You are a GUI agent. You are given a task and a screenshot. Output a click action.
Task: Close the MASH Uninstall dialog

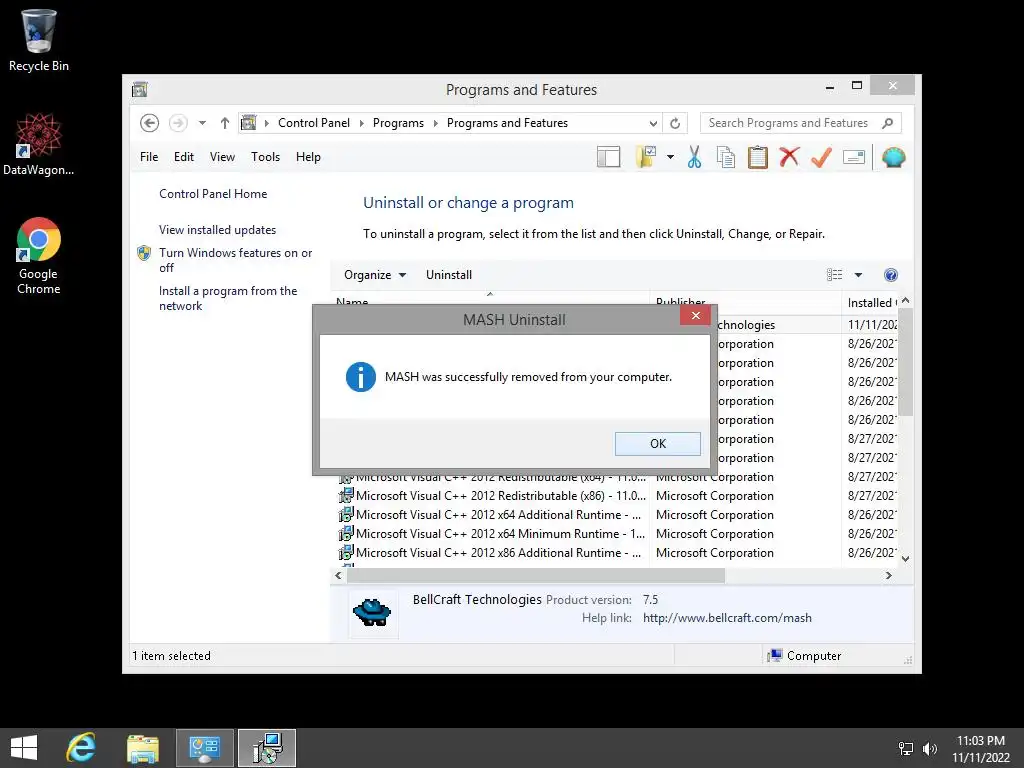(696, 315)
